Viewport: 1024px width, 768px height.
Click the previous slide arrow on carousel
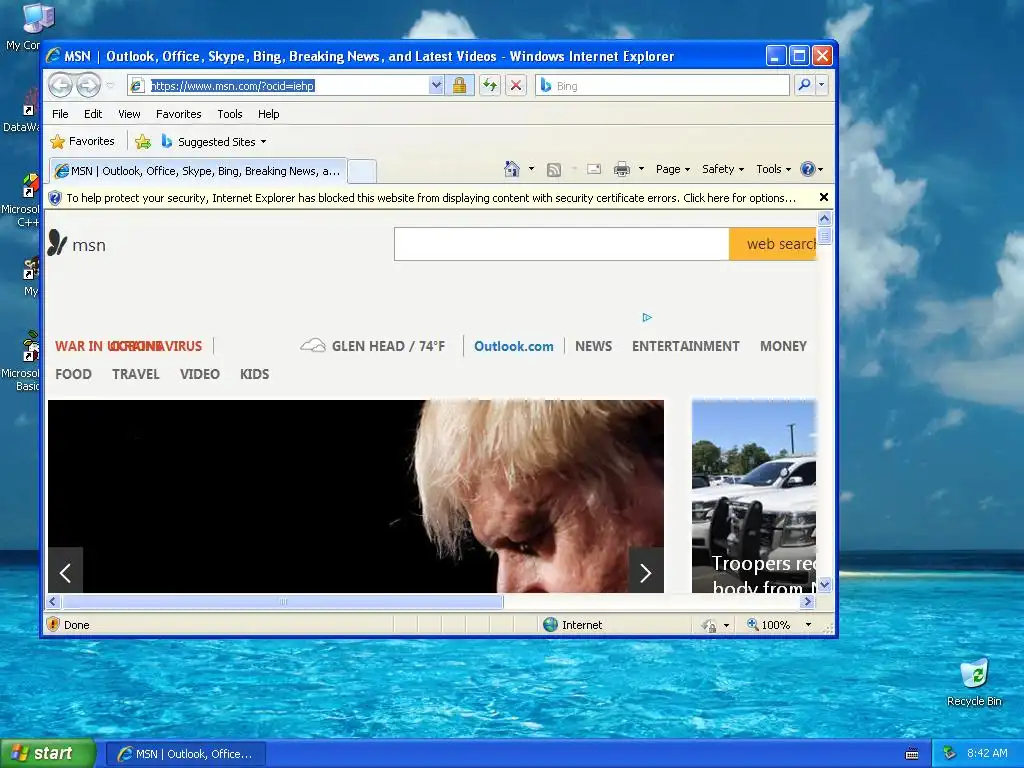(x=65, y=571)
